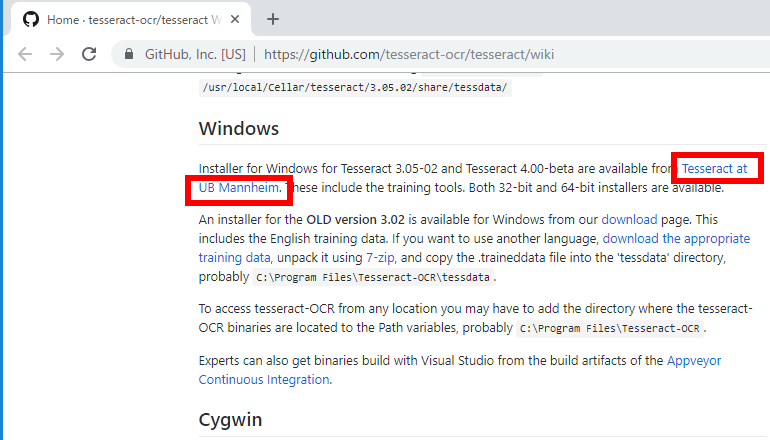Close the tesseract wiki tab
The image size is (770, 440).
(235, 19)
